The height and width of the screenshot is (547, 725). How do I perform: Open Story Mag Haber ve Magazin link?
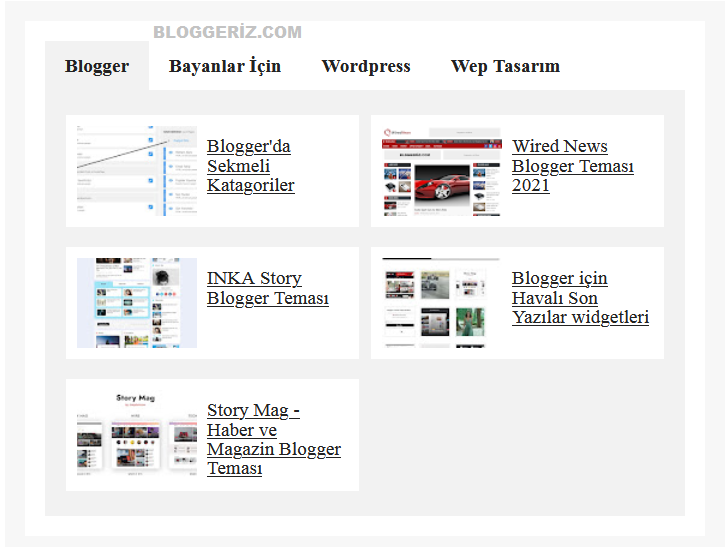[274, 439]
